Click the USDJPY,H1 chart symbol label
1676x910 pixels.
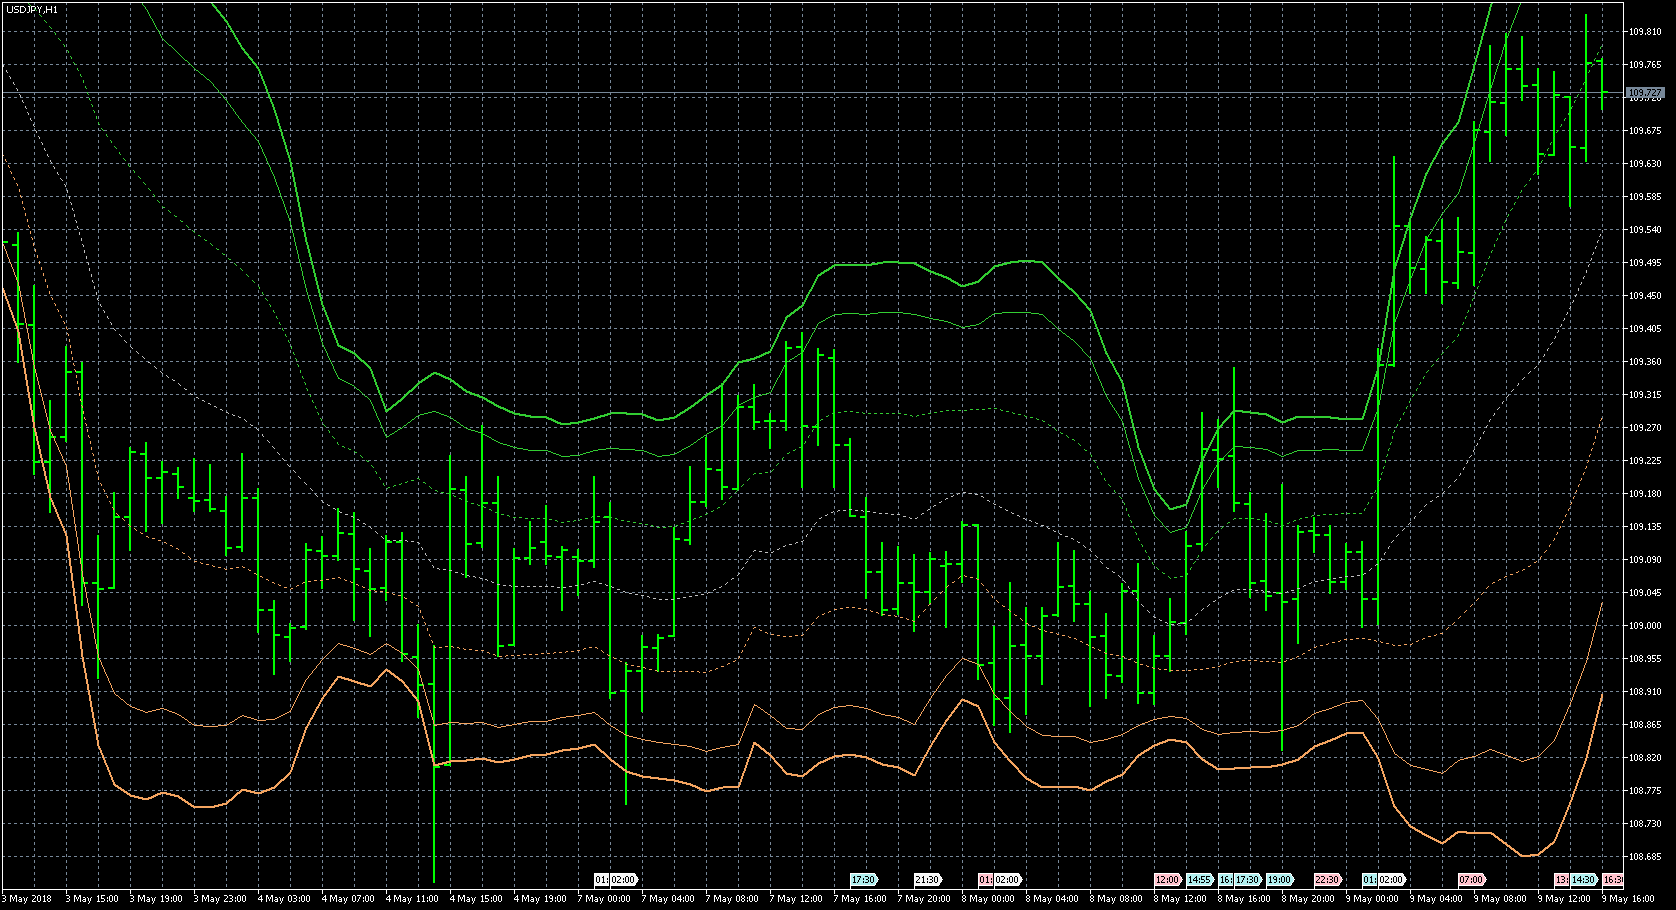pyautogui.click(x=32, y=9)
